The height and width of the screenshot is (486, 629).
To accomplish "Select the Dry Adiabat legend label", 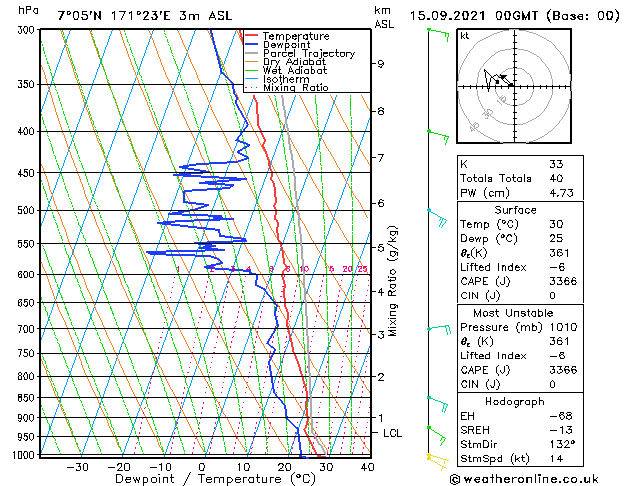I will click(294, 62).
